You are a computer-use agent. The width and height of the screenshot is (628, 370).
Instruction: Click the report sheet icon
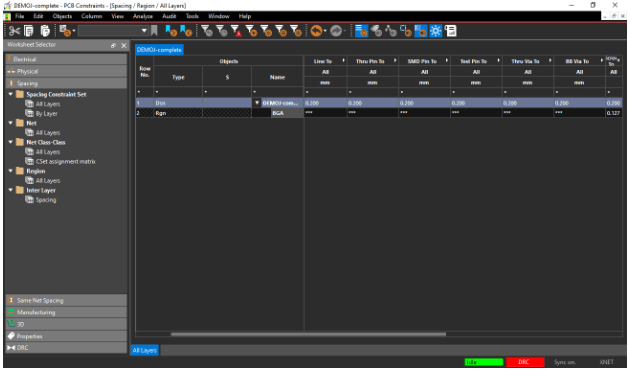tap(451, 31)
